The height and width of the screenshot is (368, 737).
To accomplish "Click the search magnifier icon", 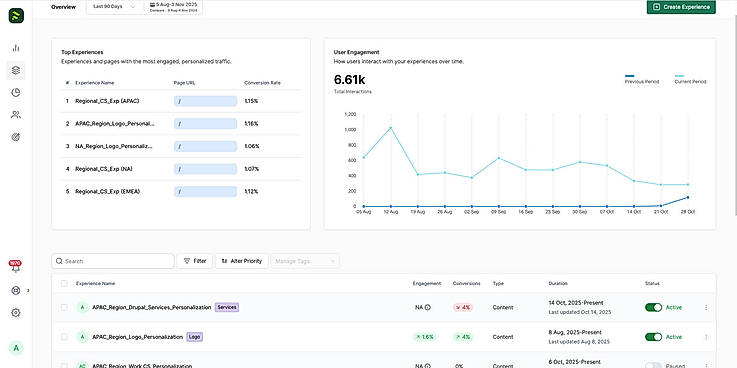I will tap(59, 261).
